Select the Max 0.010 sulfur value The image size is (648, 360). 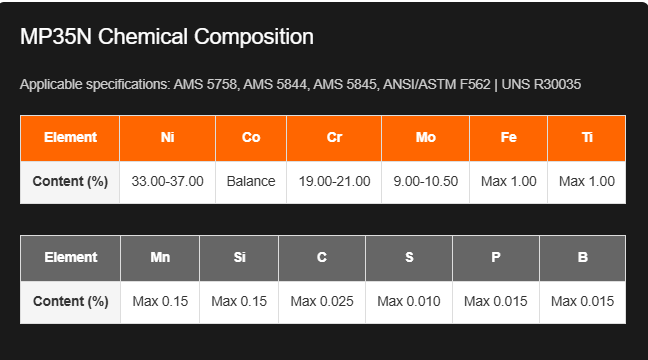pos(409,302)
